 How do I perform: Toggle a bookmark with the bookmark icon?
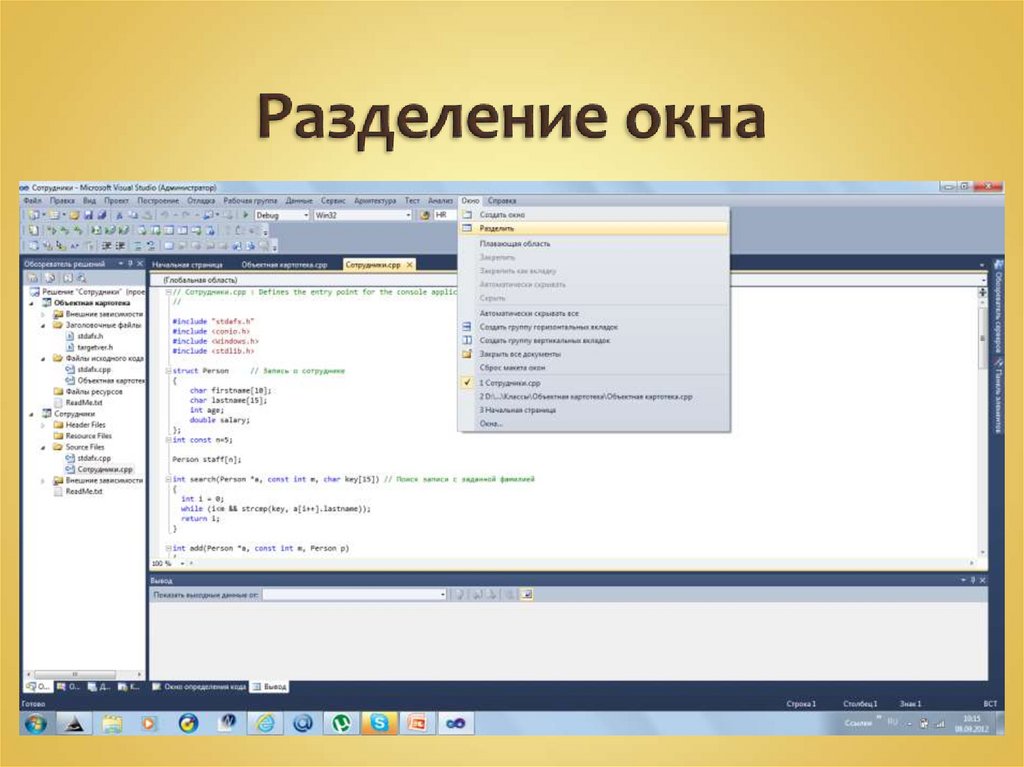coord(168,246)
